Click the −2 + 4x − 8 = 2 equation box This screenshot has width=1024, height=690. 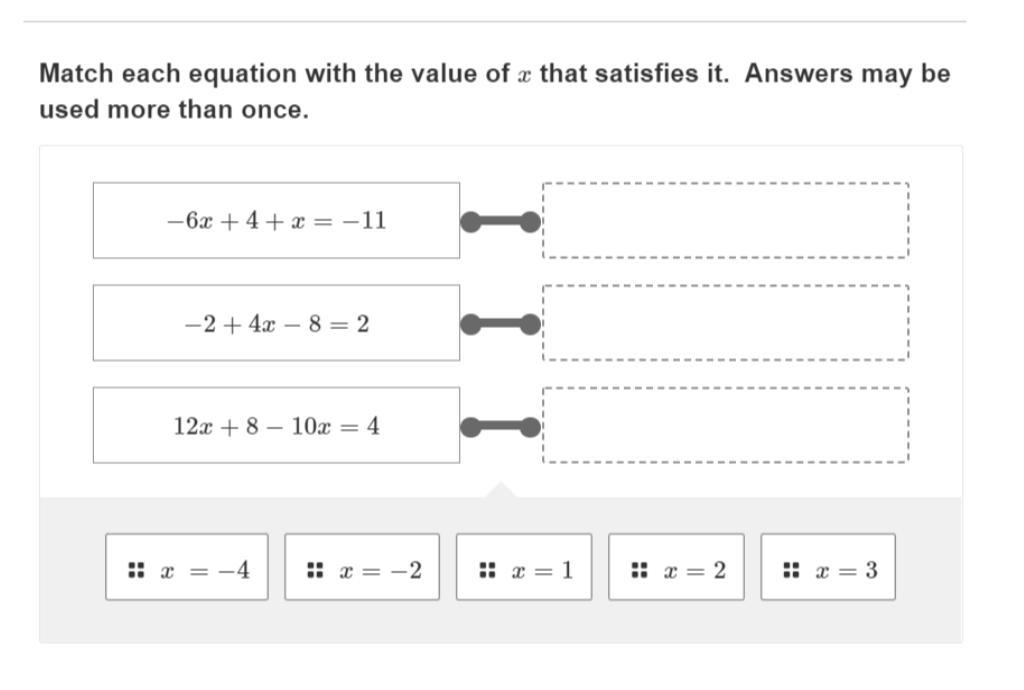276,322
